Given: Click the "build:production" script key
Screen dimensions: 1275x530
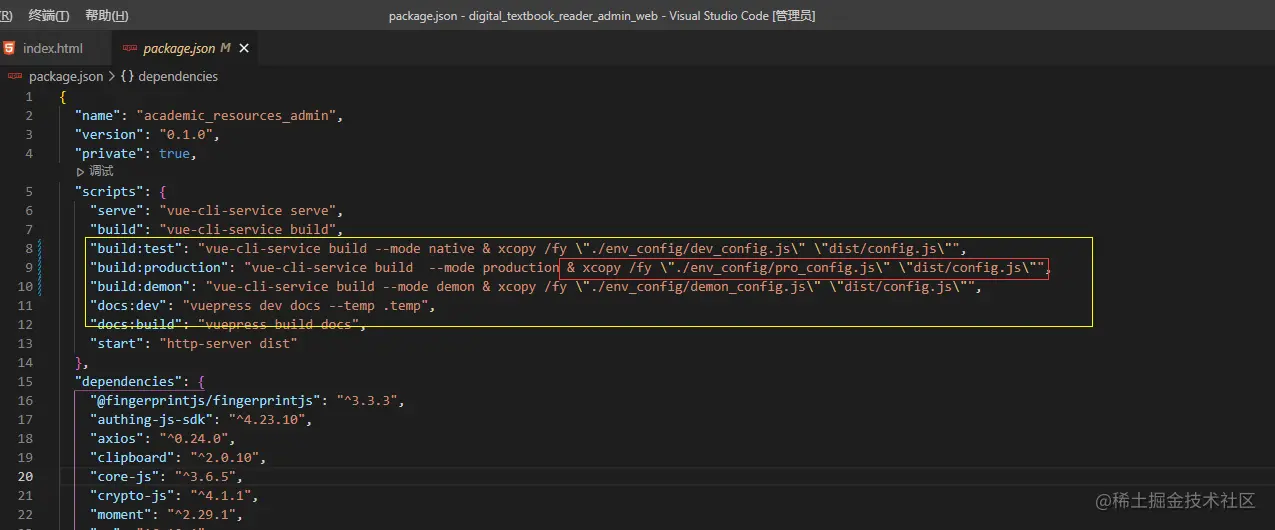Looking at the screenshot, I should (160, 267).
